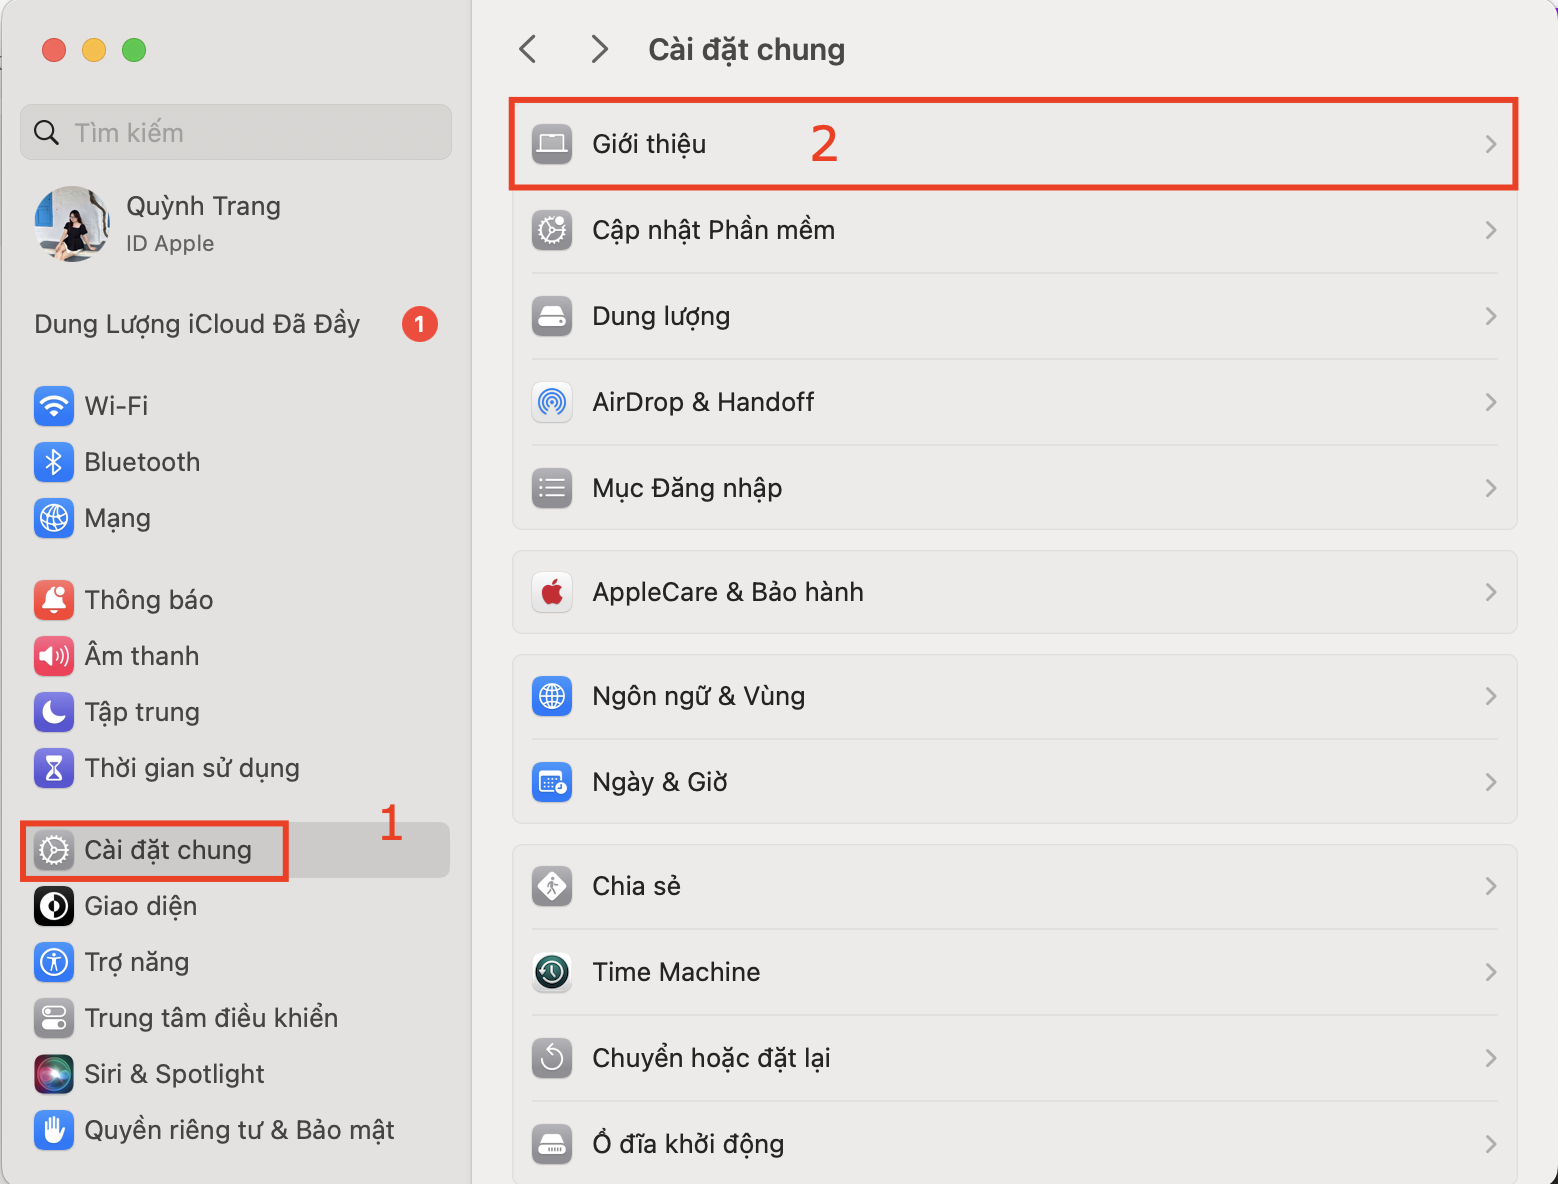Click the Thông báo bell icon
The height and width of the screenshot is (1184, 1558).
(x=54, y=600)
